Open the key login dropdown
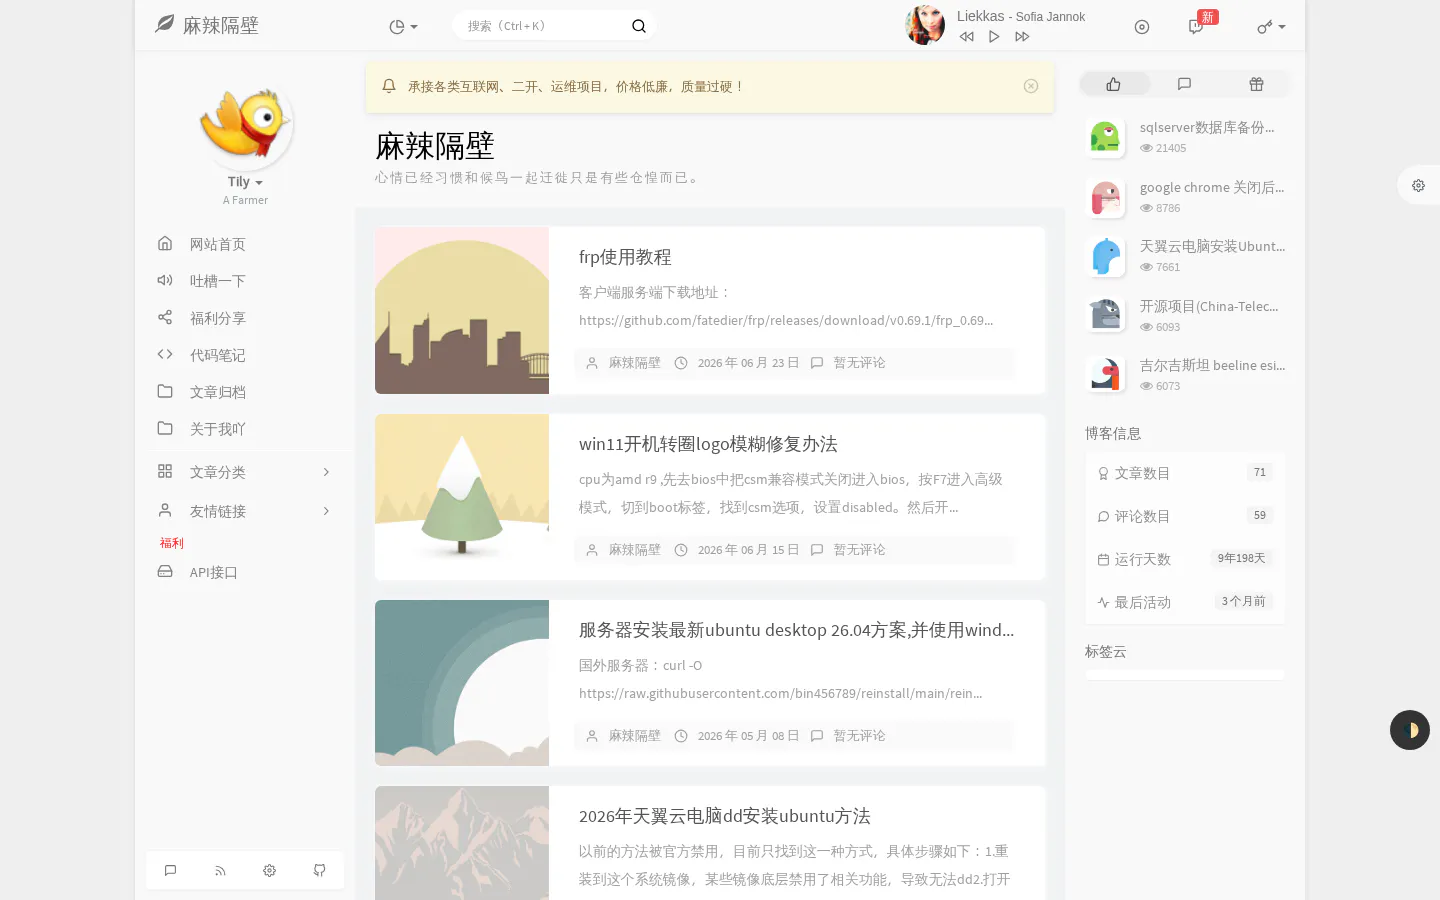 (1271, 27)
